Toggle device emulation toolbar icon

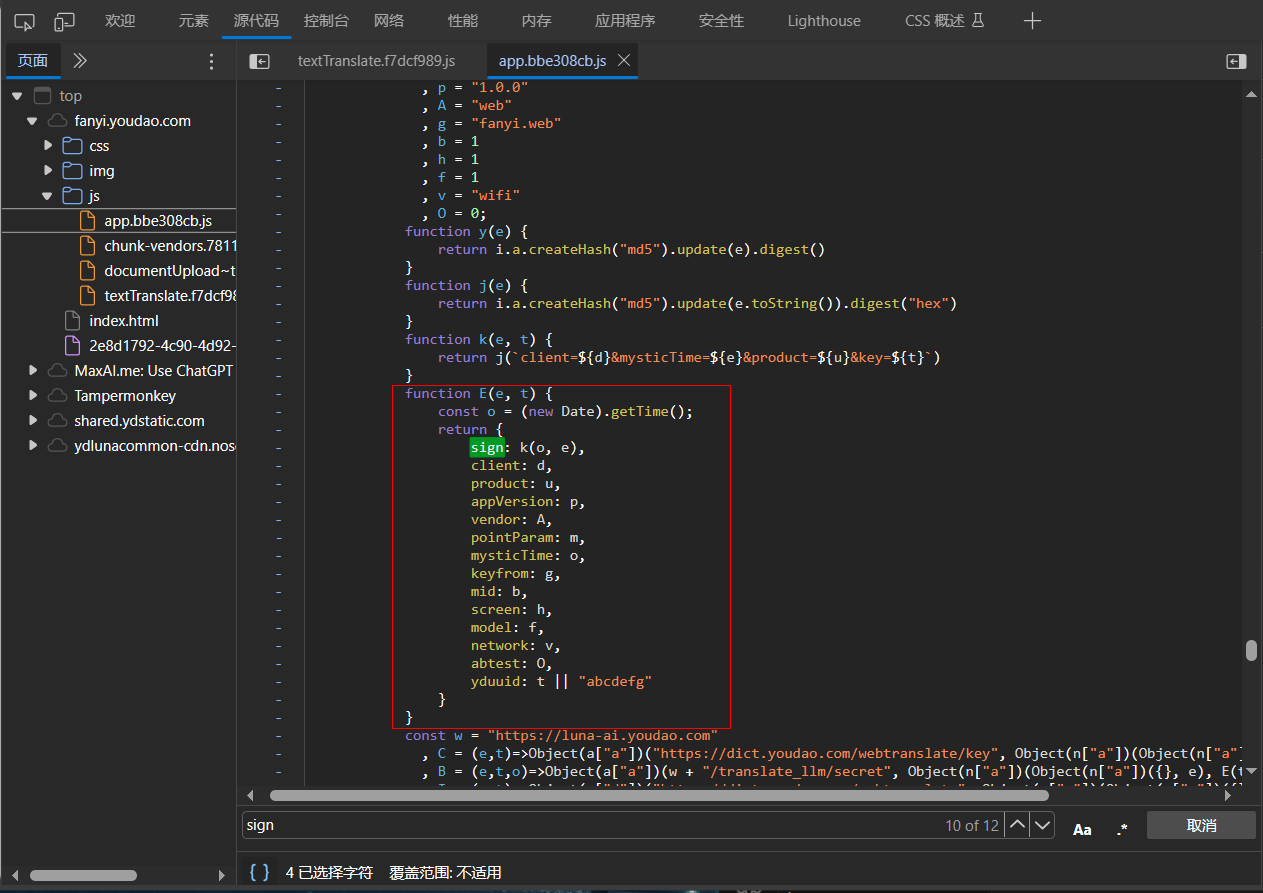[65, 21]
